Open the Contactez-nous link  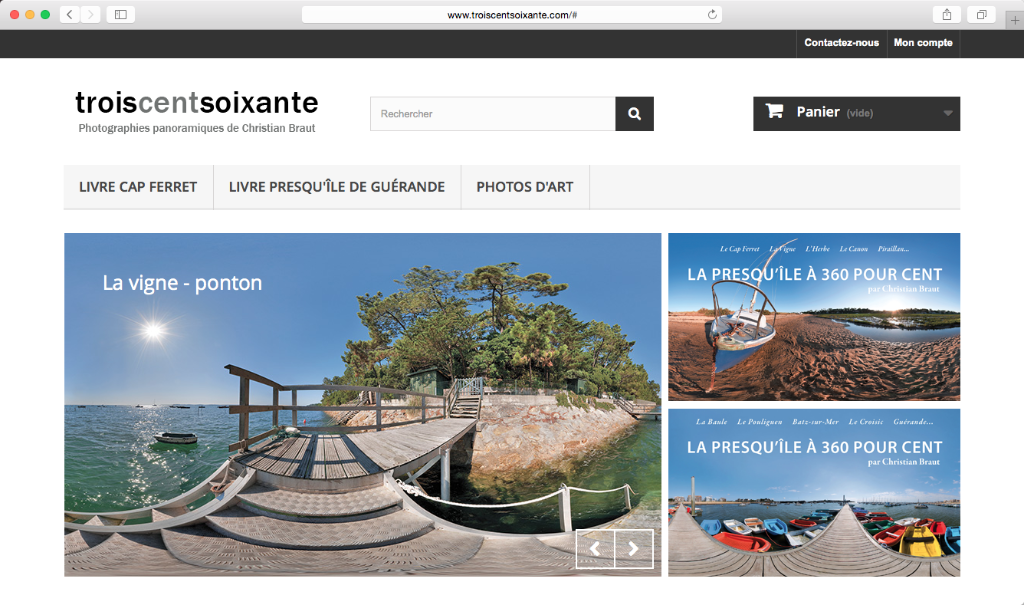tap(841, 43)
